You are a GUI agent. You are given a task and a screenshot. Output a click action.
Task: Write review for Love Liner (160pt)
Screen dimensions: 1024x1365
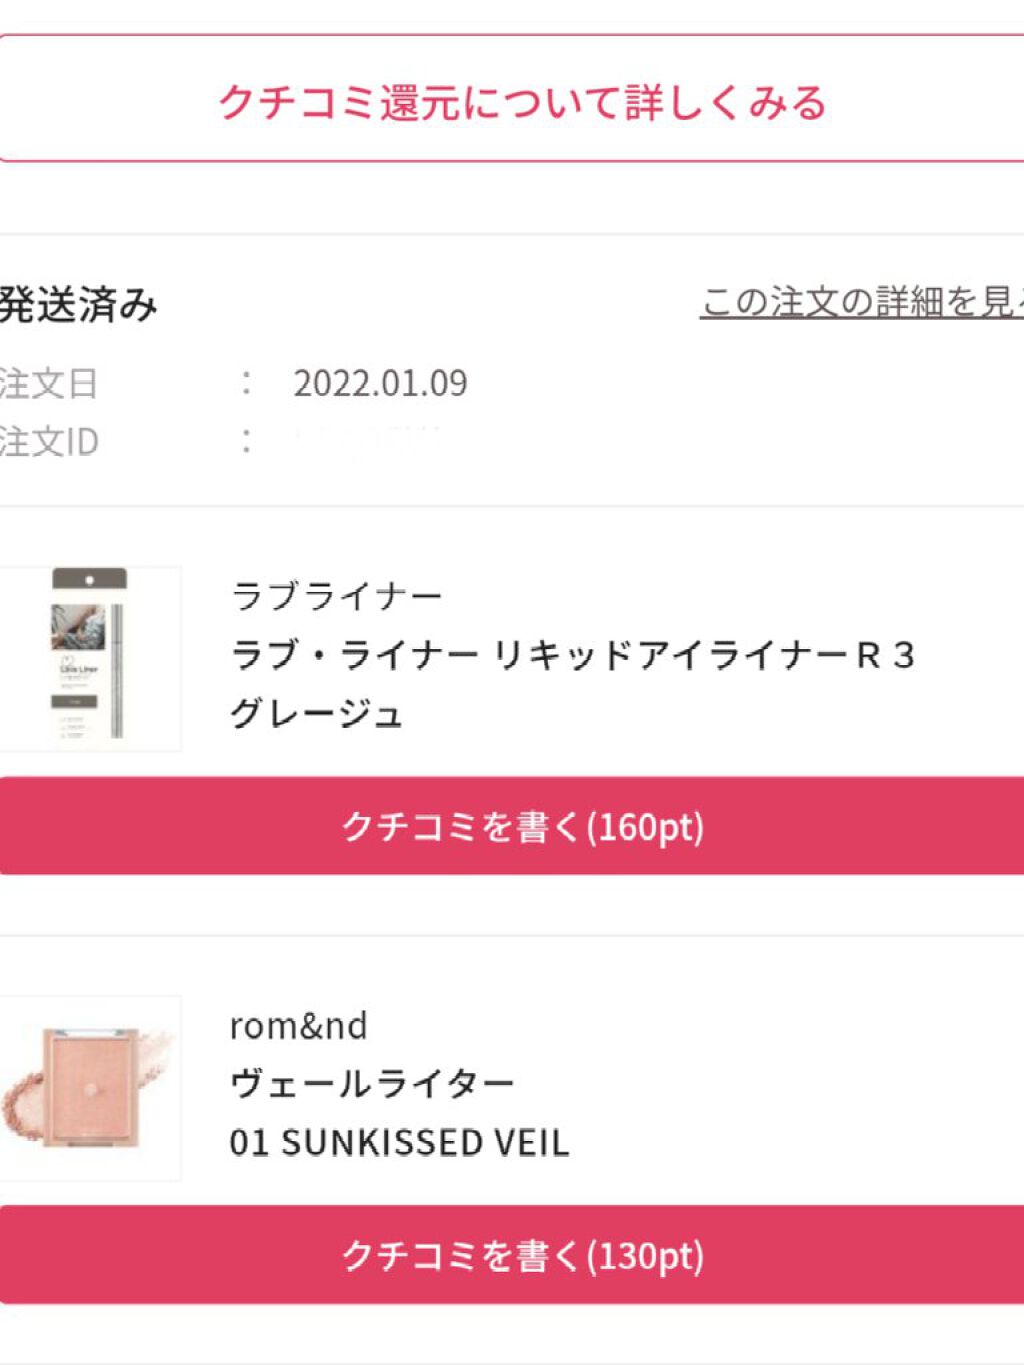[521, 826]
